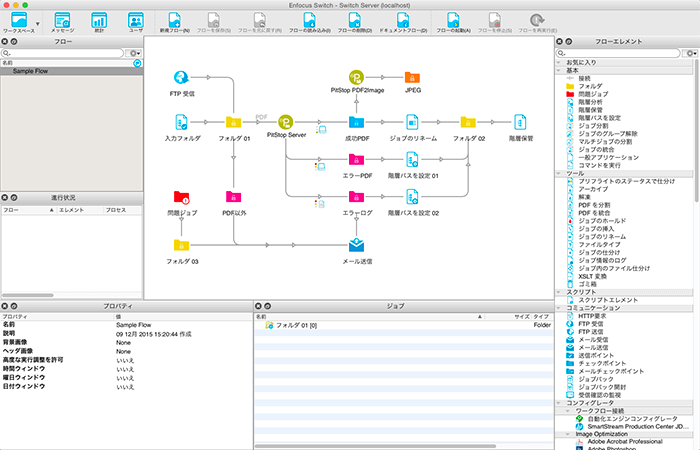Pick 問題ジョブ element in flow elements list
The height and width of the screenshot is (450, 700).
(593, 94)
